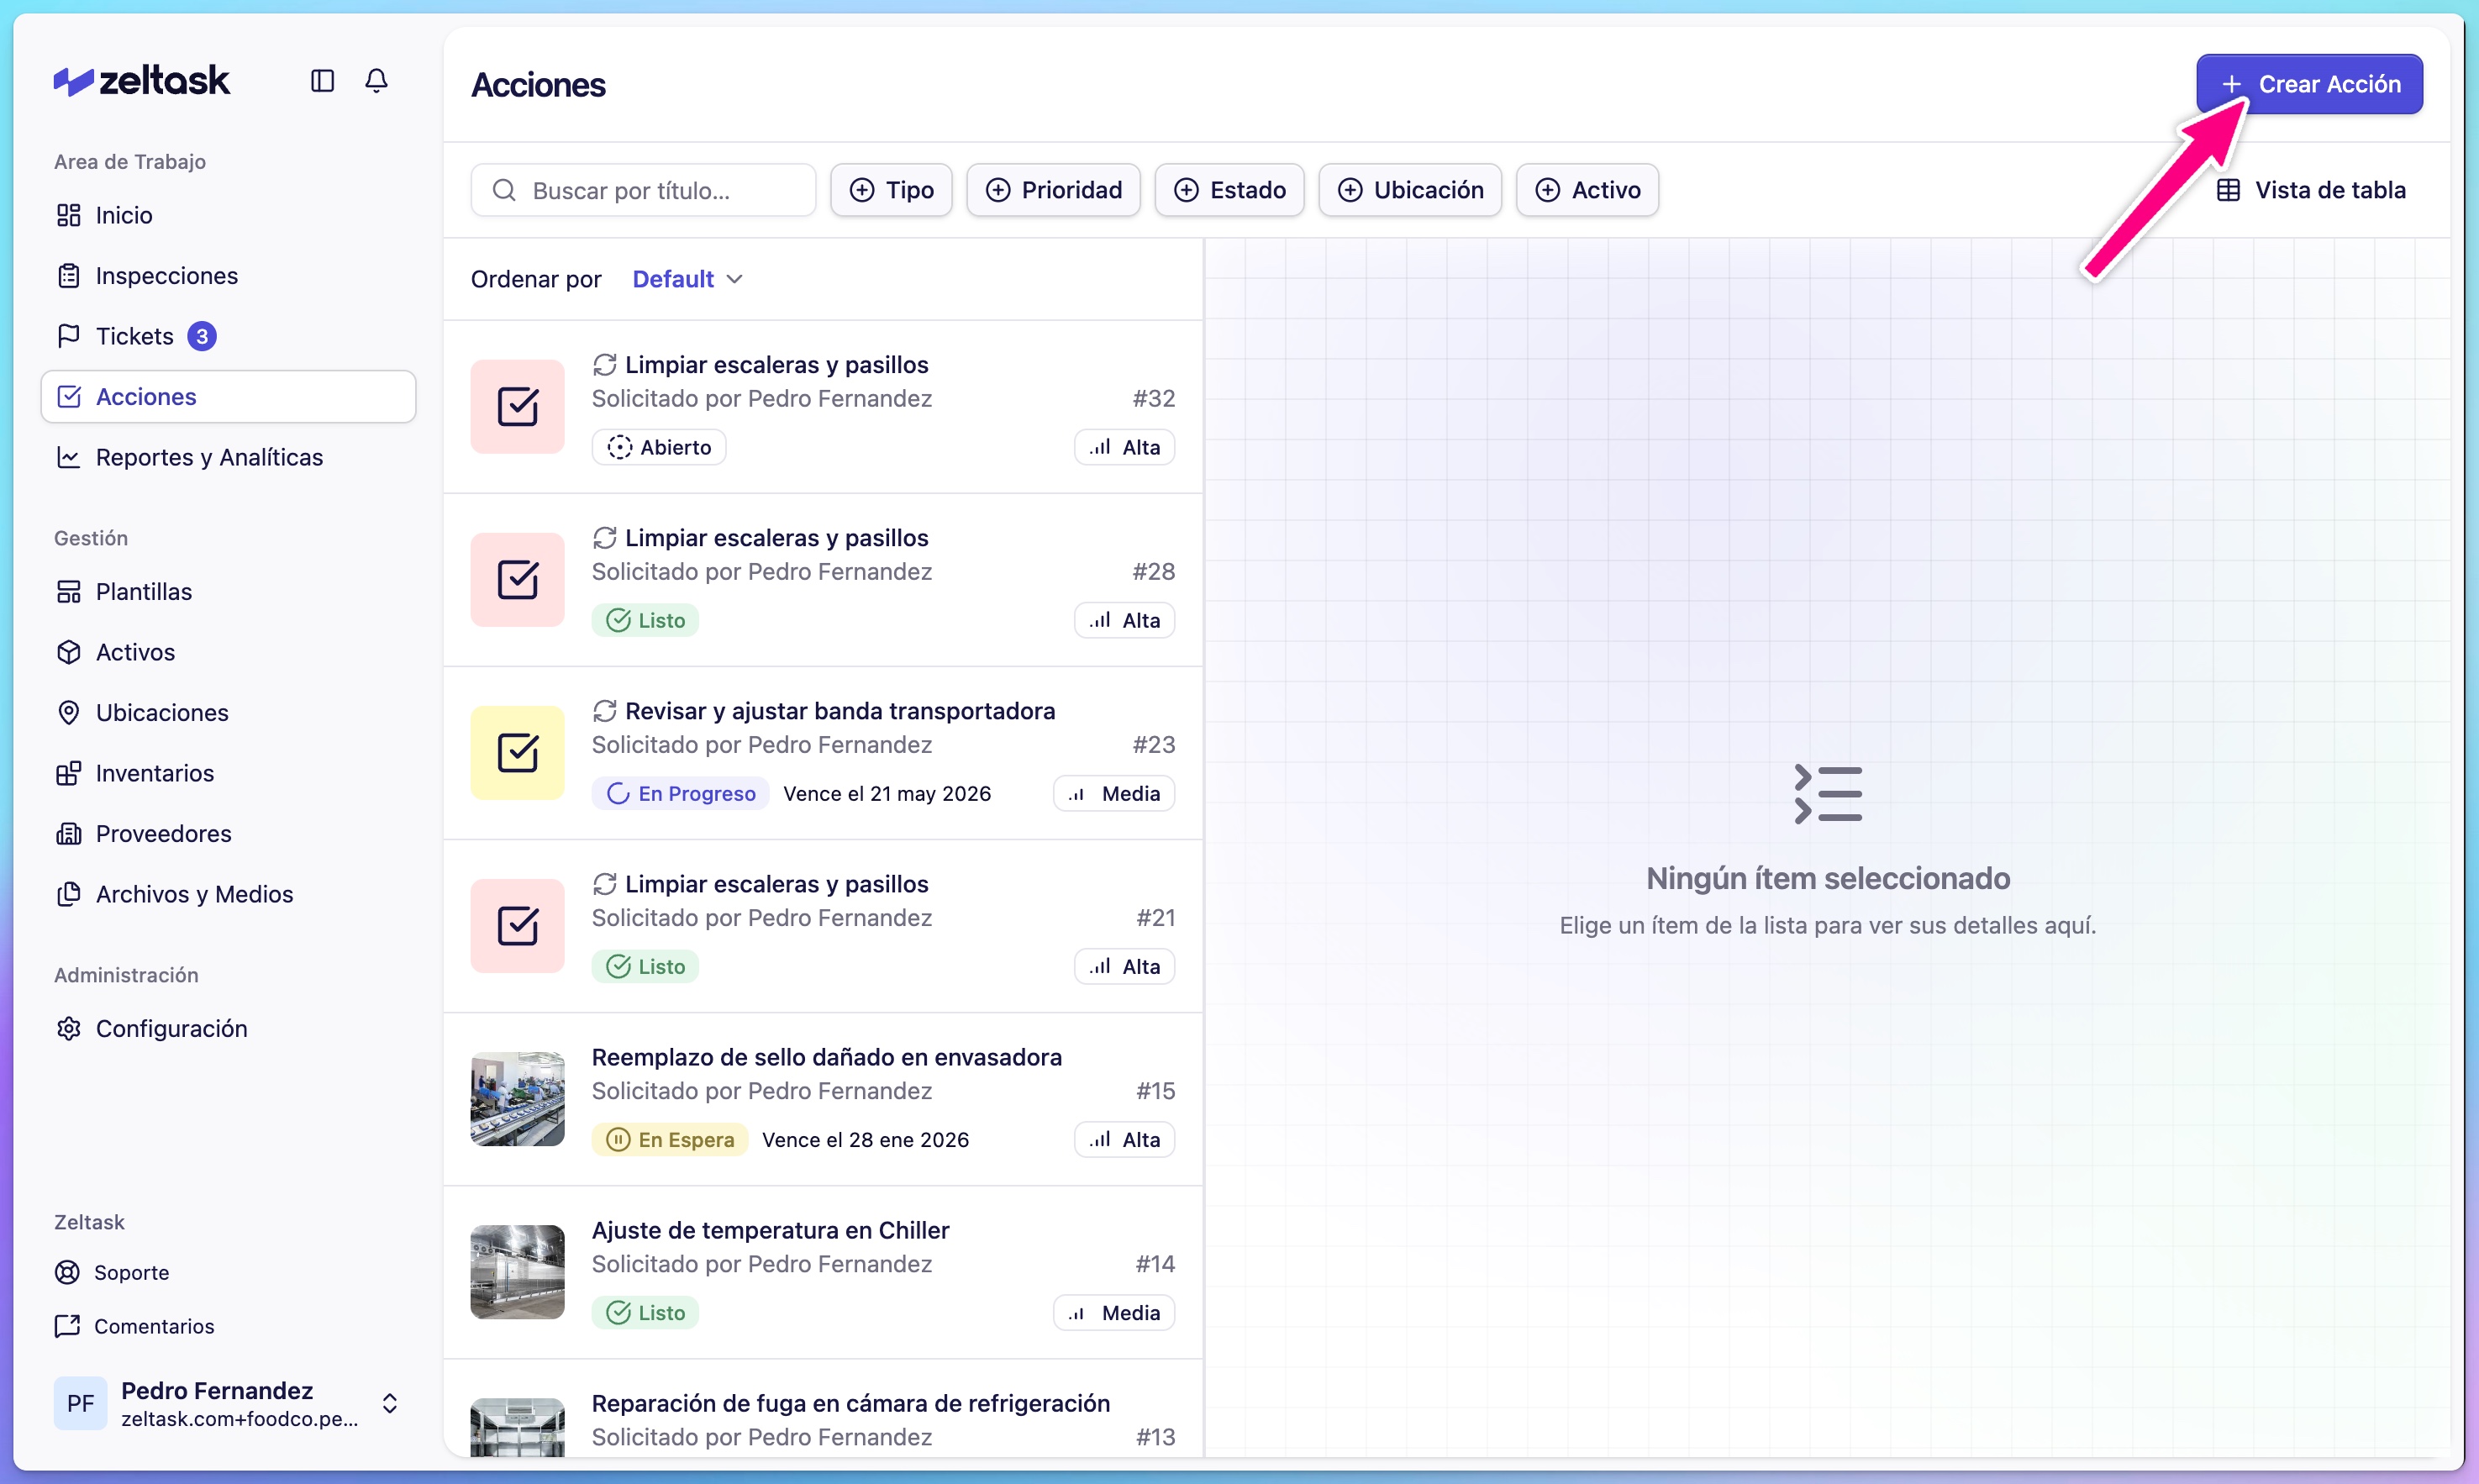Open the Default sort order dropdown

[x=686, y=278]
